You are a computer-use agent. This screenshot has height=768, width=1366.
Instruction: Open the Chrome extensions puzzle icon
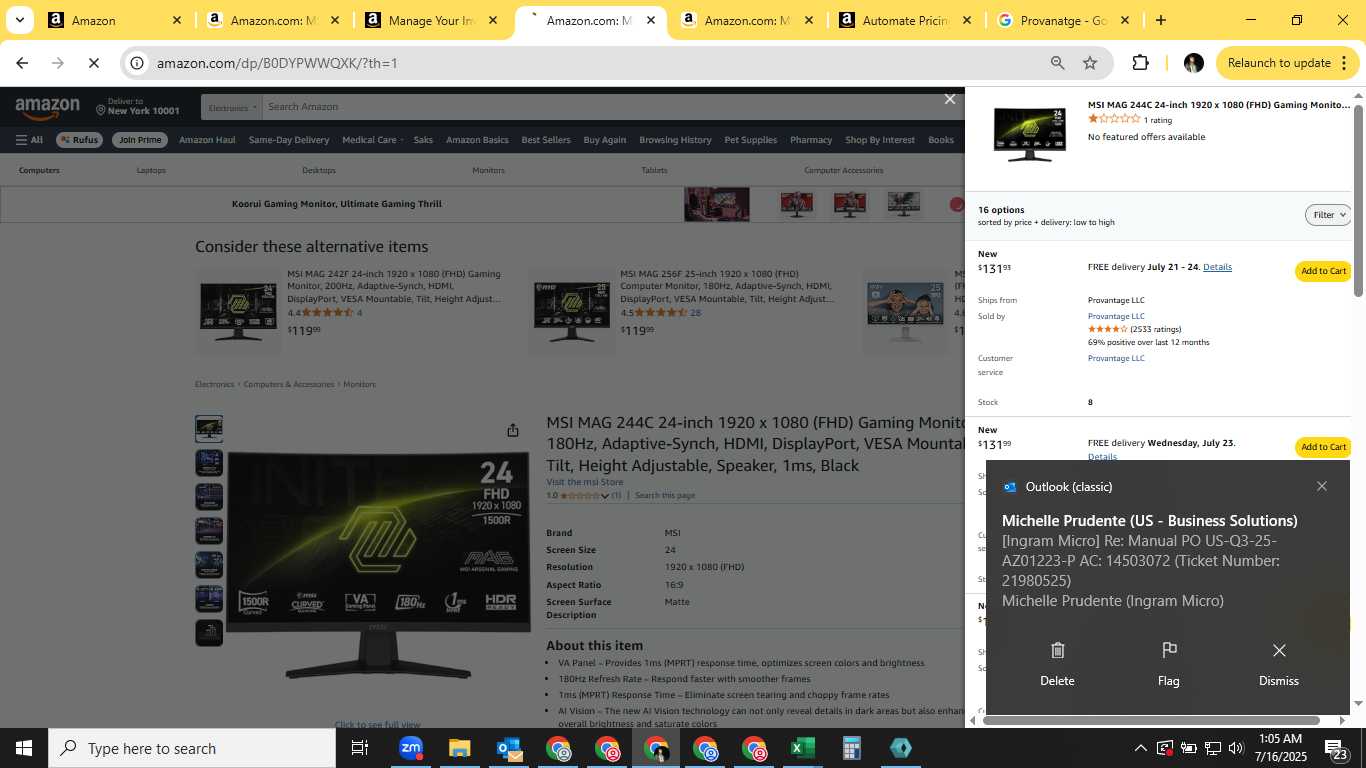pos(1140,63)
